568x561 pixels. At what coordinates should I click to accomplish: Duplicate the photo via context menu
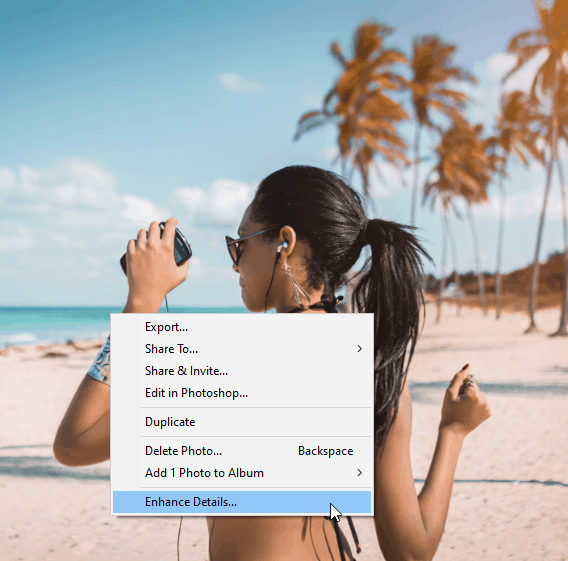point(242,422)
